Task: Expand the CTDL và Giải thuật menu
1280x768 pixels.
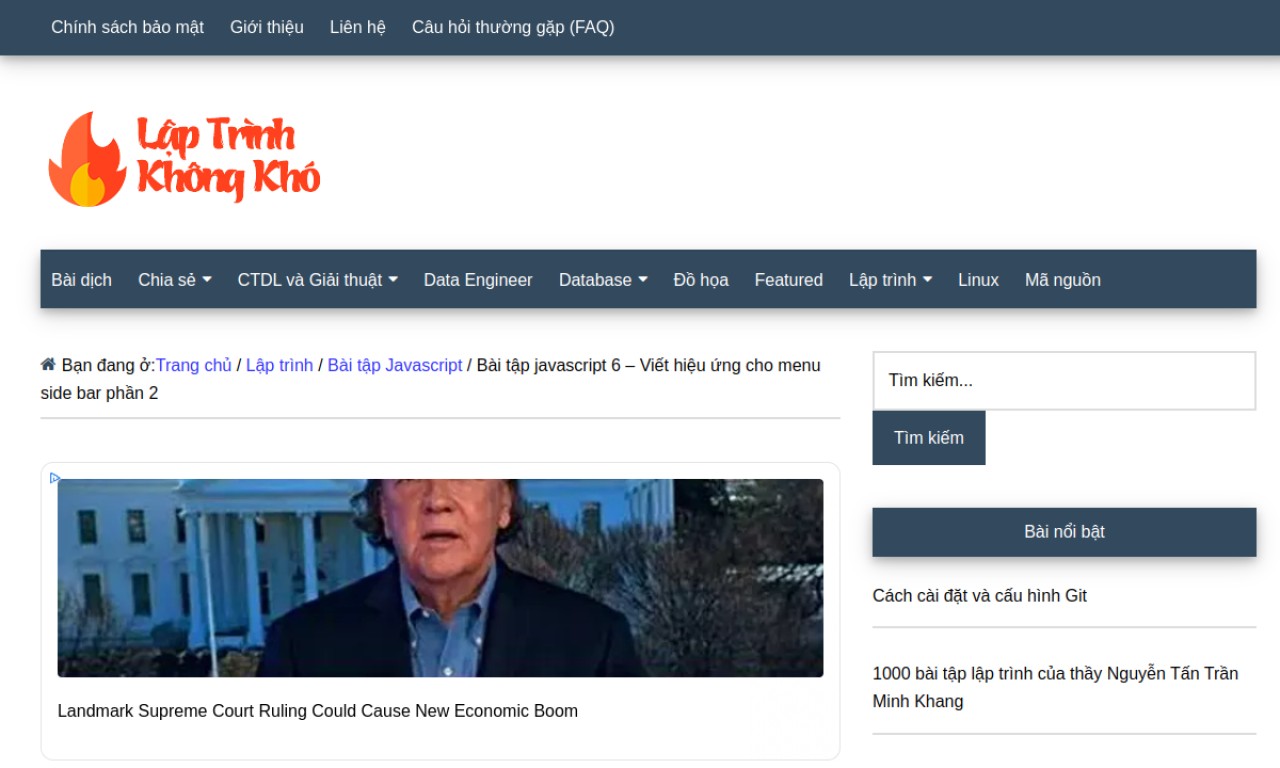Action: 318,280
